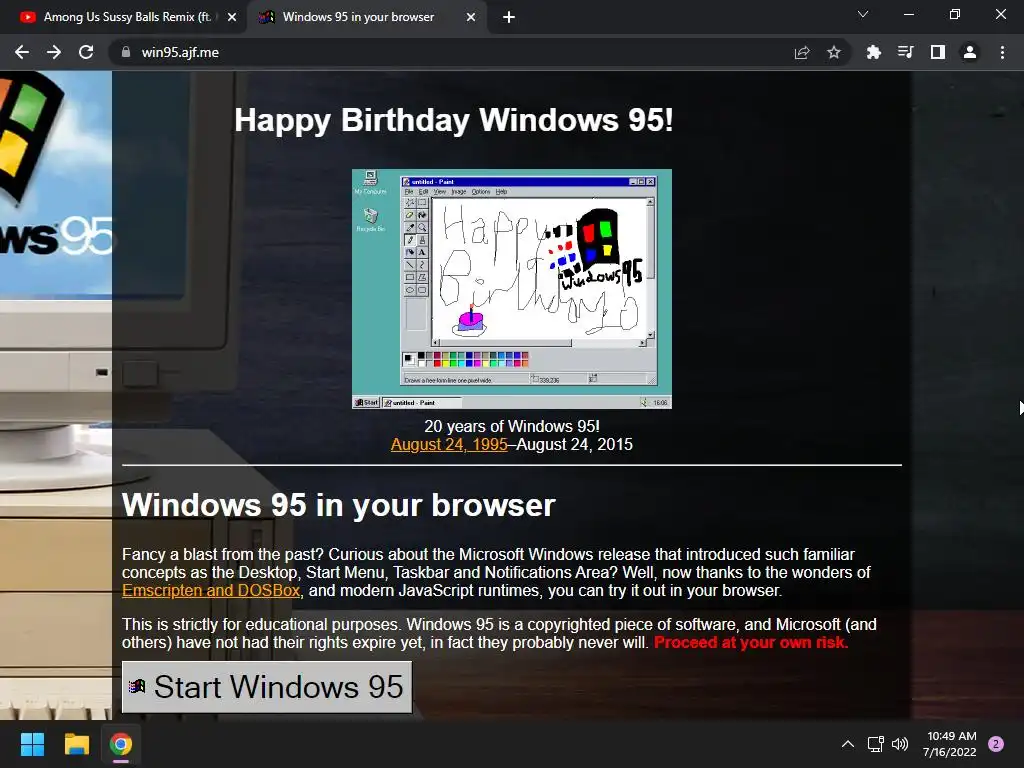Switch to the Among Us Sussy Balls Remix tab
The image size is (1024, 768).
click(128, 17)
